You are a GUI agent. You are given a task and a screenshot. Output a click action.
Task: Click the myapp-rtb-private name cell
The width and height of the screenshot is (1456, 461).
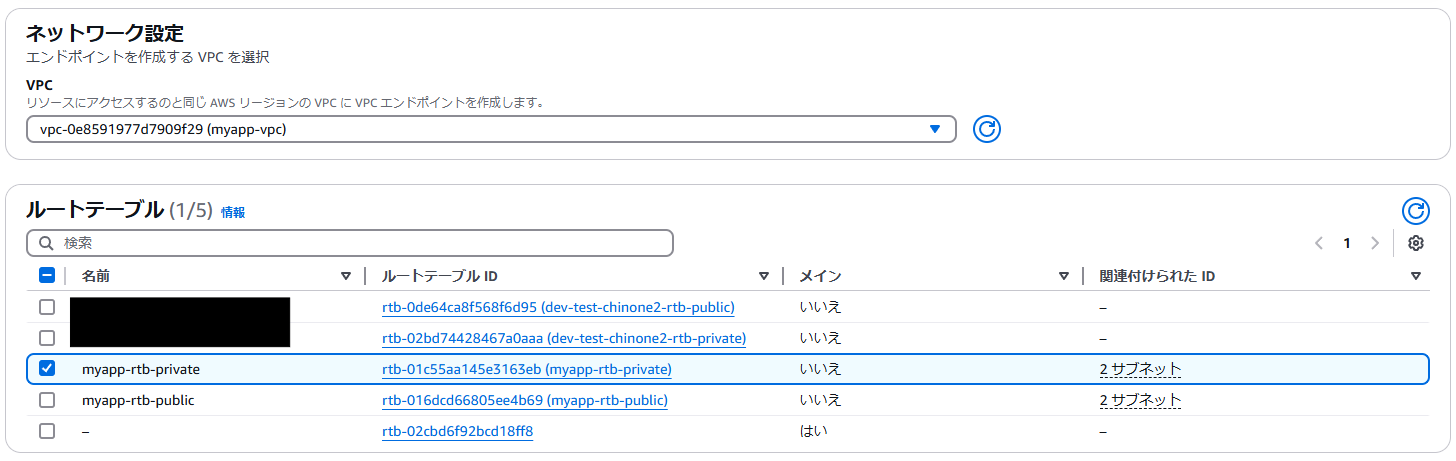coord(141,369)
